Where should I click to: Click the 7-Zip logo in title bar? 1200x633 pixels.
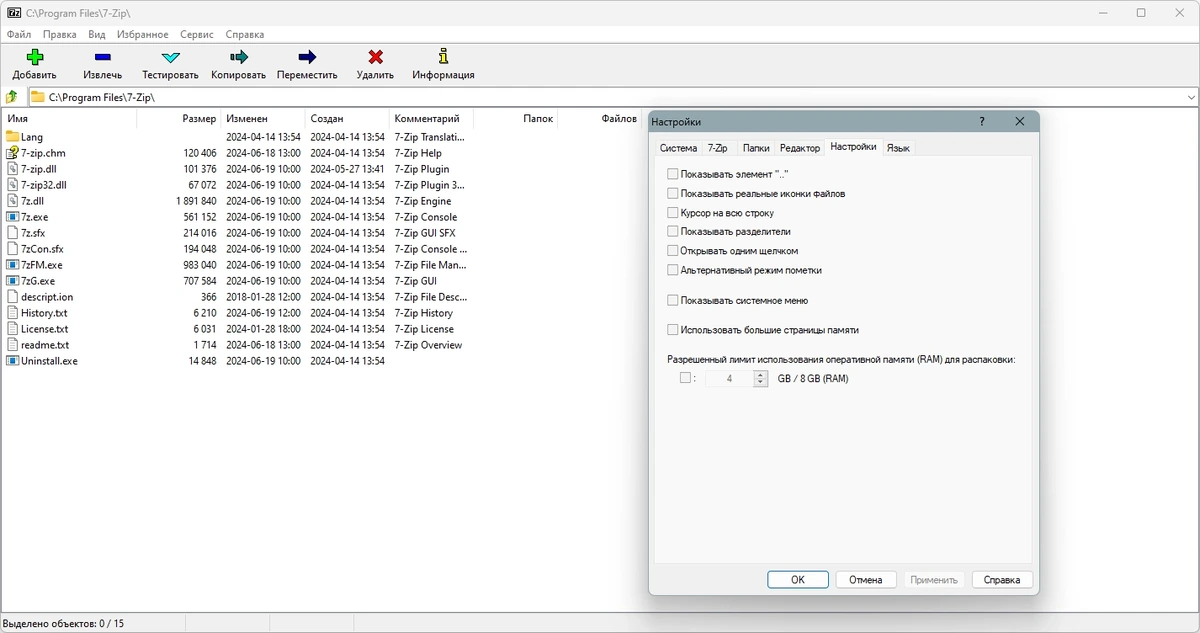14,13
